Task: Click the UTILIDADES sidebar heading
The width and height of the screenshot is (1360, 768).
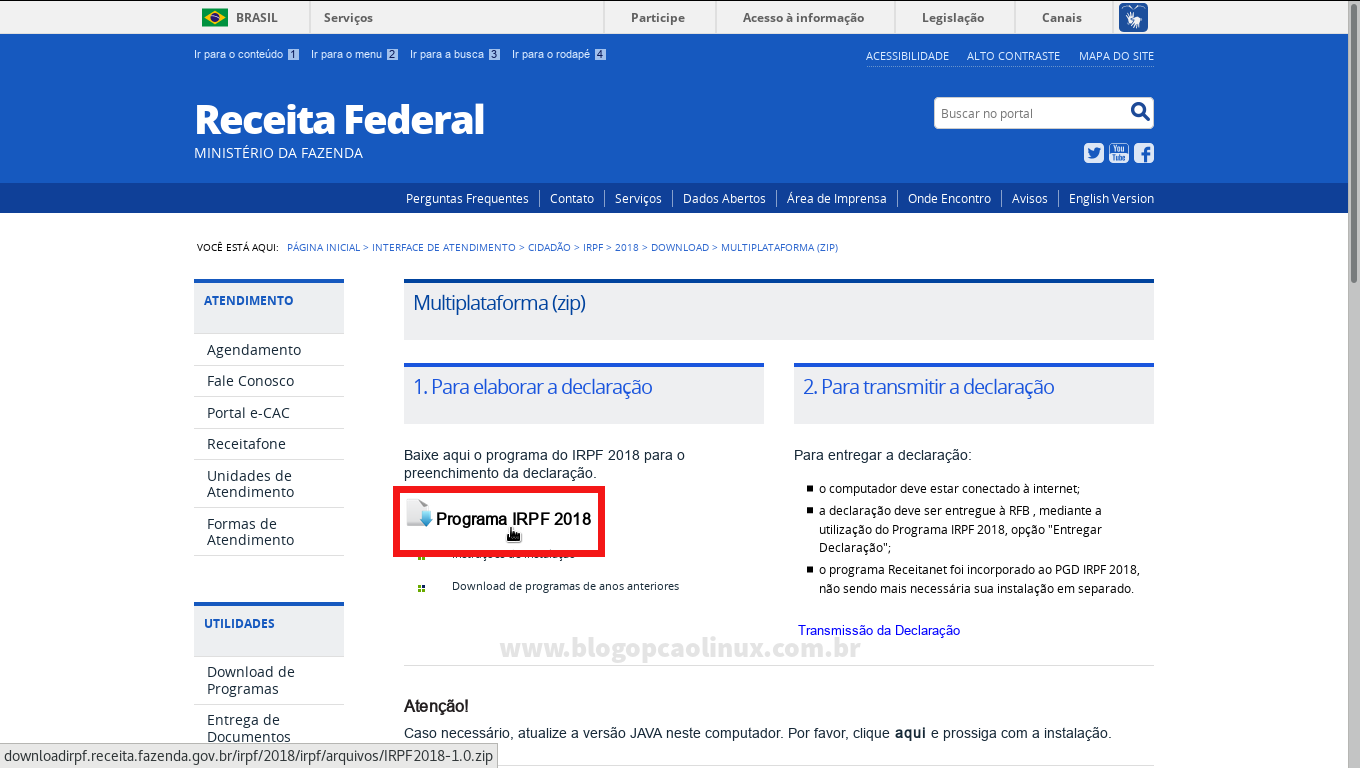Action: (239, 624)
